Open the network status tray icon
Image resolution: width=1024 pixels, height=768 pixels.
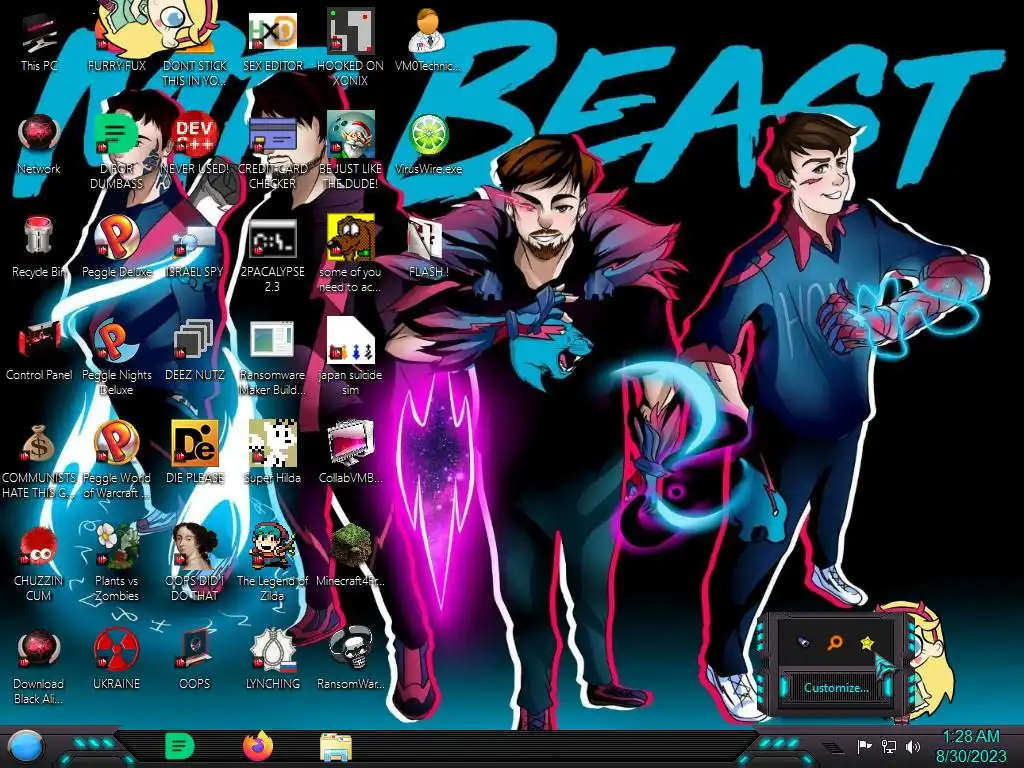pos(889,746)
